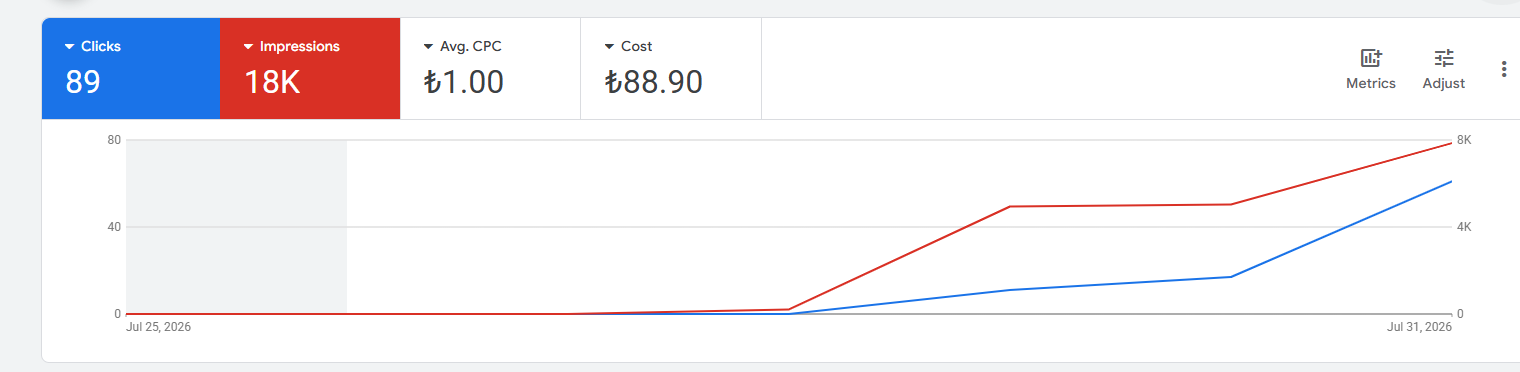The height and width of the screenshot is (372, 1520).
Task: Expand the Impressions metric dropdown arrow
Action: pyautogui.click(x=249, y=47)
